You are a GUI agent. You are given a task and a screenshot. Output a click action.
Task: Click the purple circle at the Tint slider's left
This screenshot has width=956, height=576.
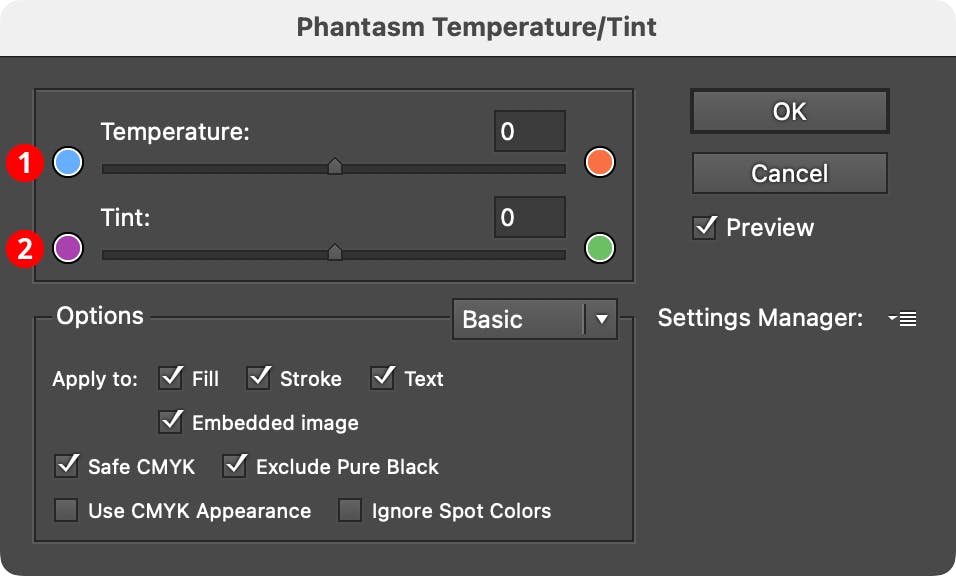[x=67, y=248]
